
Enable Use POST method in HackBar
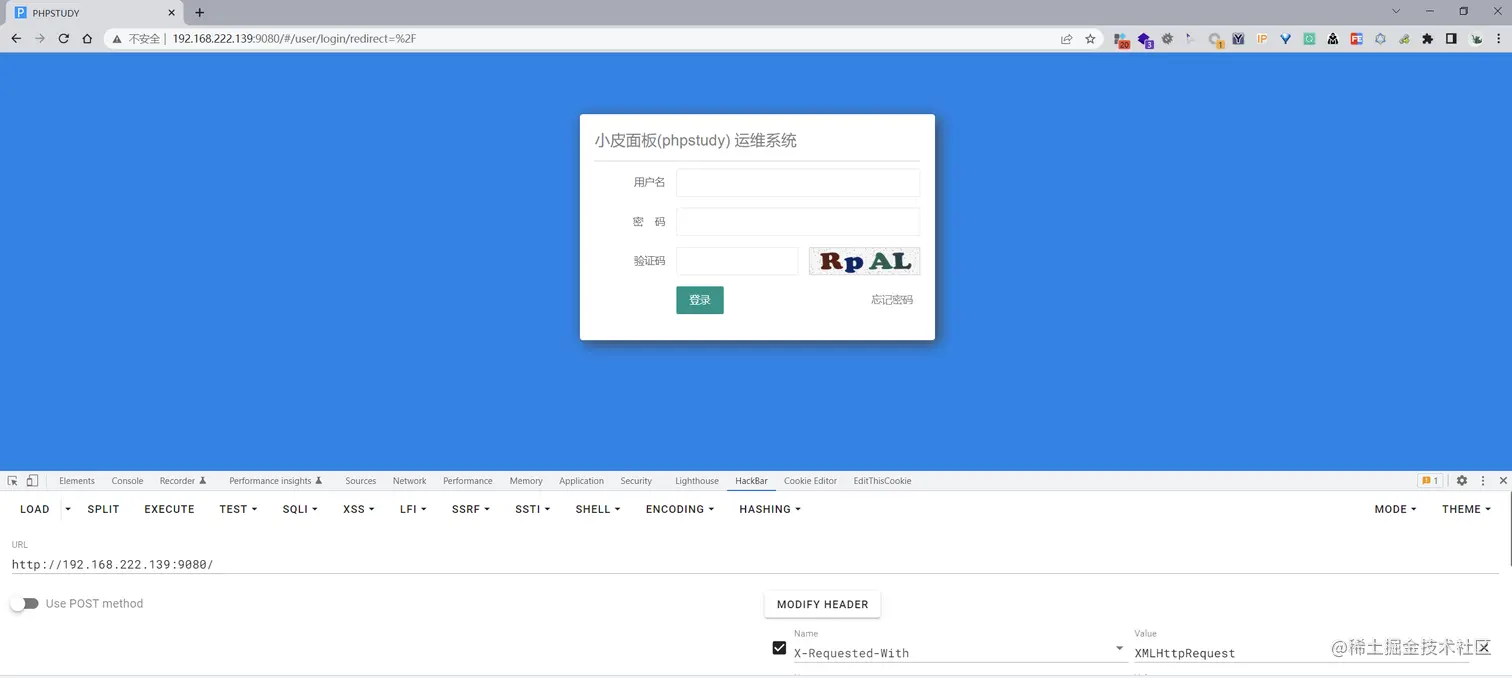(26, 603)
